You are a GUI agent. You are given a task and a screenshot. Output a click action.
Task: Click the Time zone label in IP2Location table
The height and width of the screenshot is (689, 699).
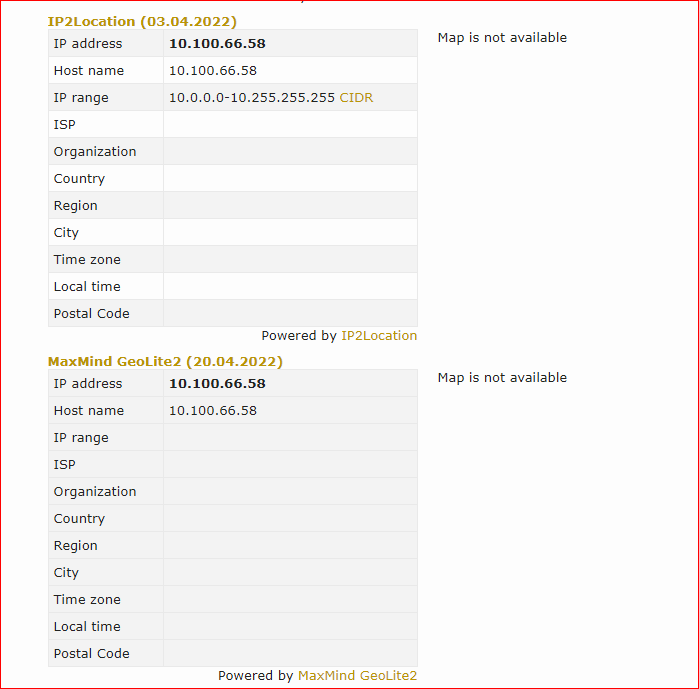tap(87, 260)
